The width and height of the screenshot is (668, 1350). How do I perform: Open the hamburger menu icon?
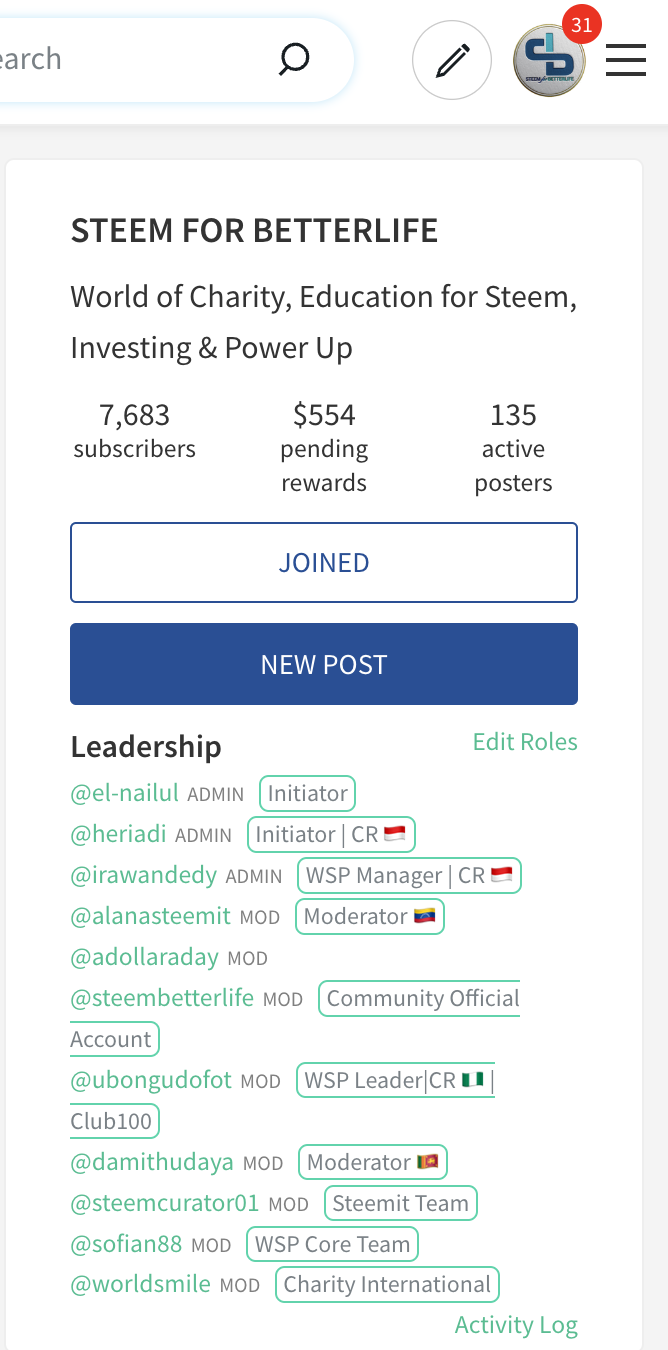point(626,62)
